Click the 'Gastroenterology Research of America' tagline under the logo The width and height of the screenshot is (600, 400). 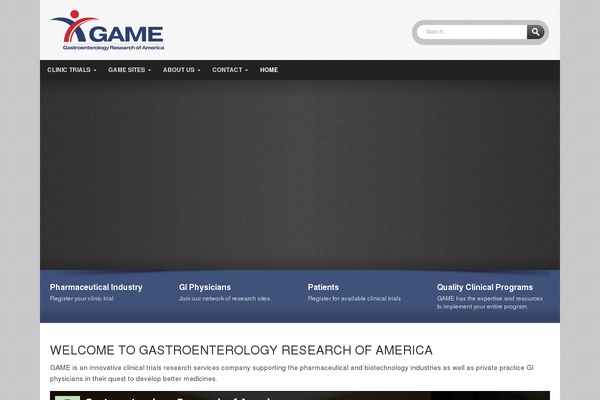(113, 48)
